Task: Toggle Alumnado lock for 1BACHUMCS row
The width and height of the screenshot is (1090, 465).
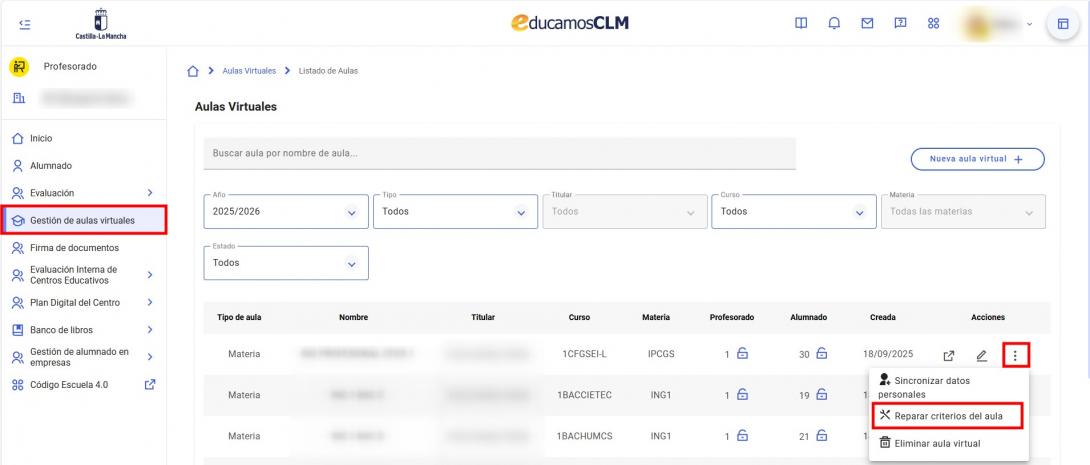Action: click(x=817, y=436)
